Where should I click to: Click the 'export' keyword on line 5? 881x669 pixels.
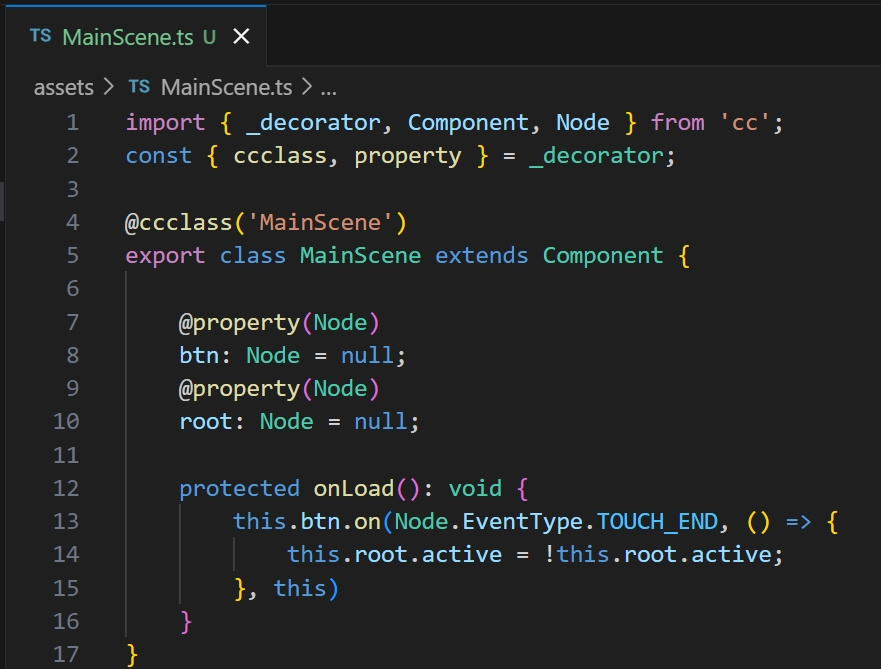165,256
